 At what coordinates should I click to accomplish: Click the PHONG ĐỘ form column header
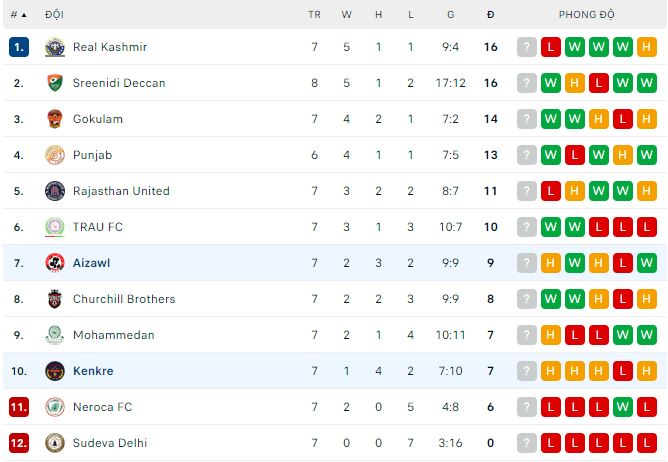587,15
